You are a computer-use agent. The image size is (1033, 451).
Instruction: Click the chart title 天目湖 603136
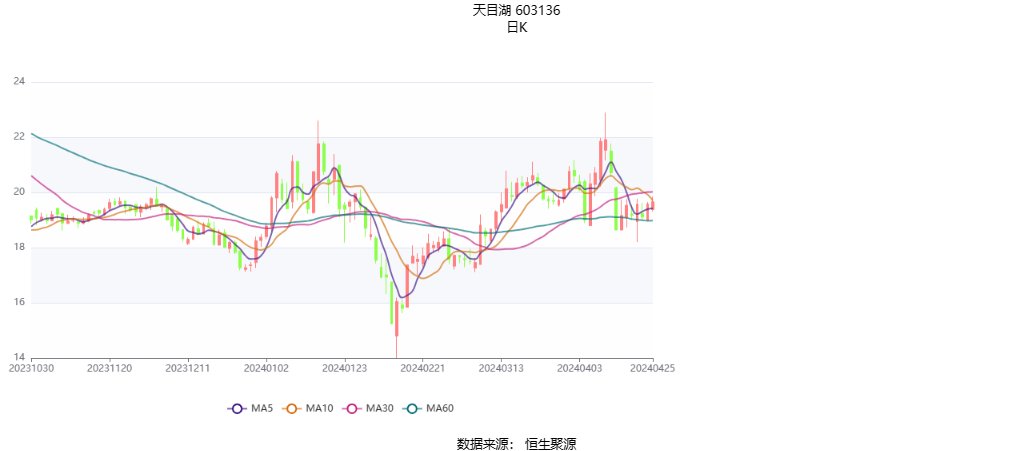click(x=516, y=11)
